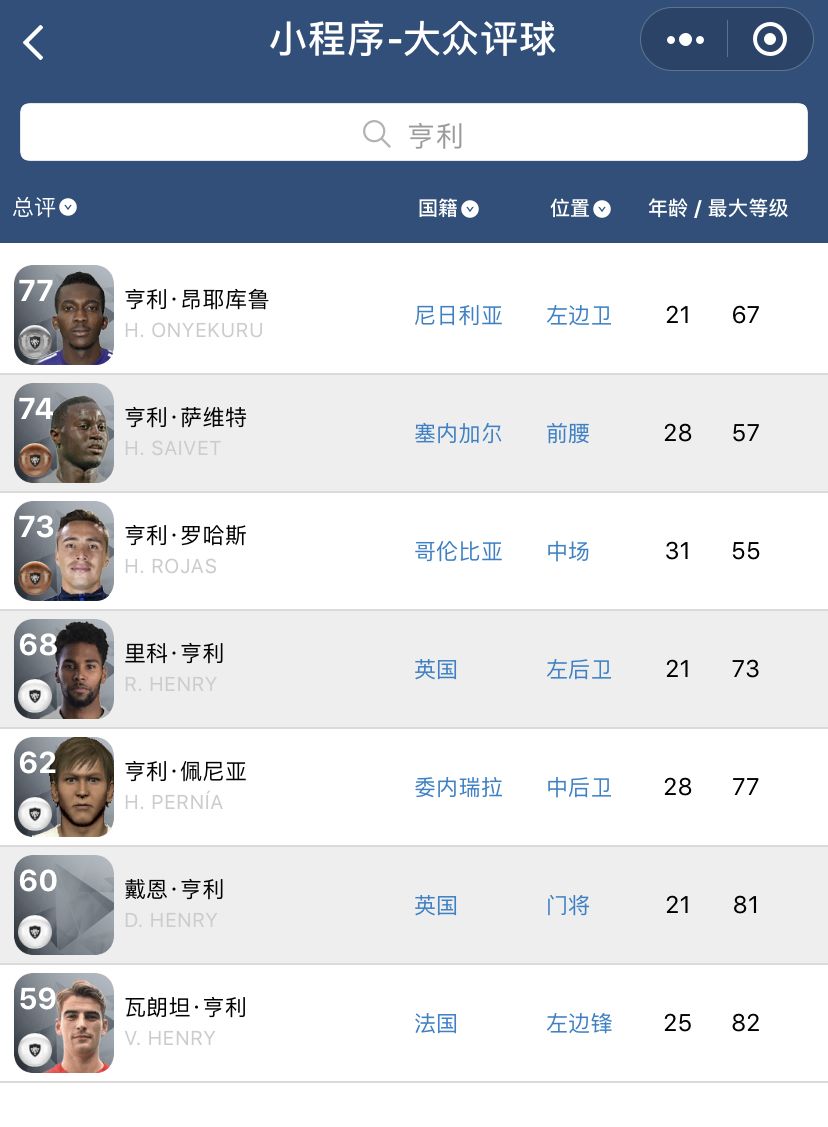The width and height of the screenshot is (828, 1127).
Task: Click the 尼日利亚 nationality link
Action: pos(459,316)
